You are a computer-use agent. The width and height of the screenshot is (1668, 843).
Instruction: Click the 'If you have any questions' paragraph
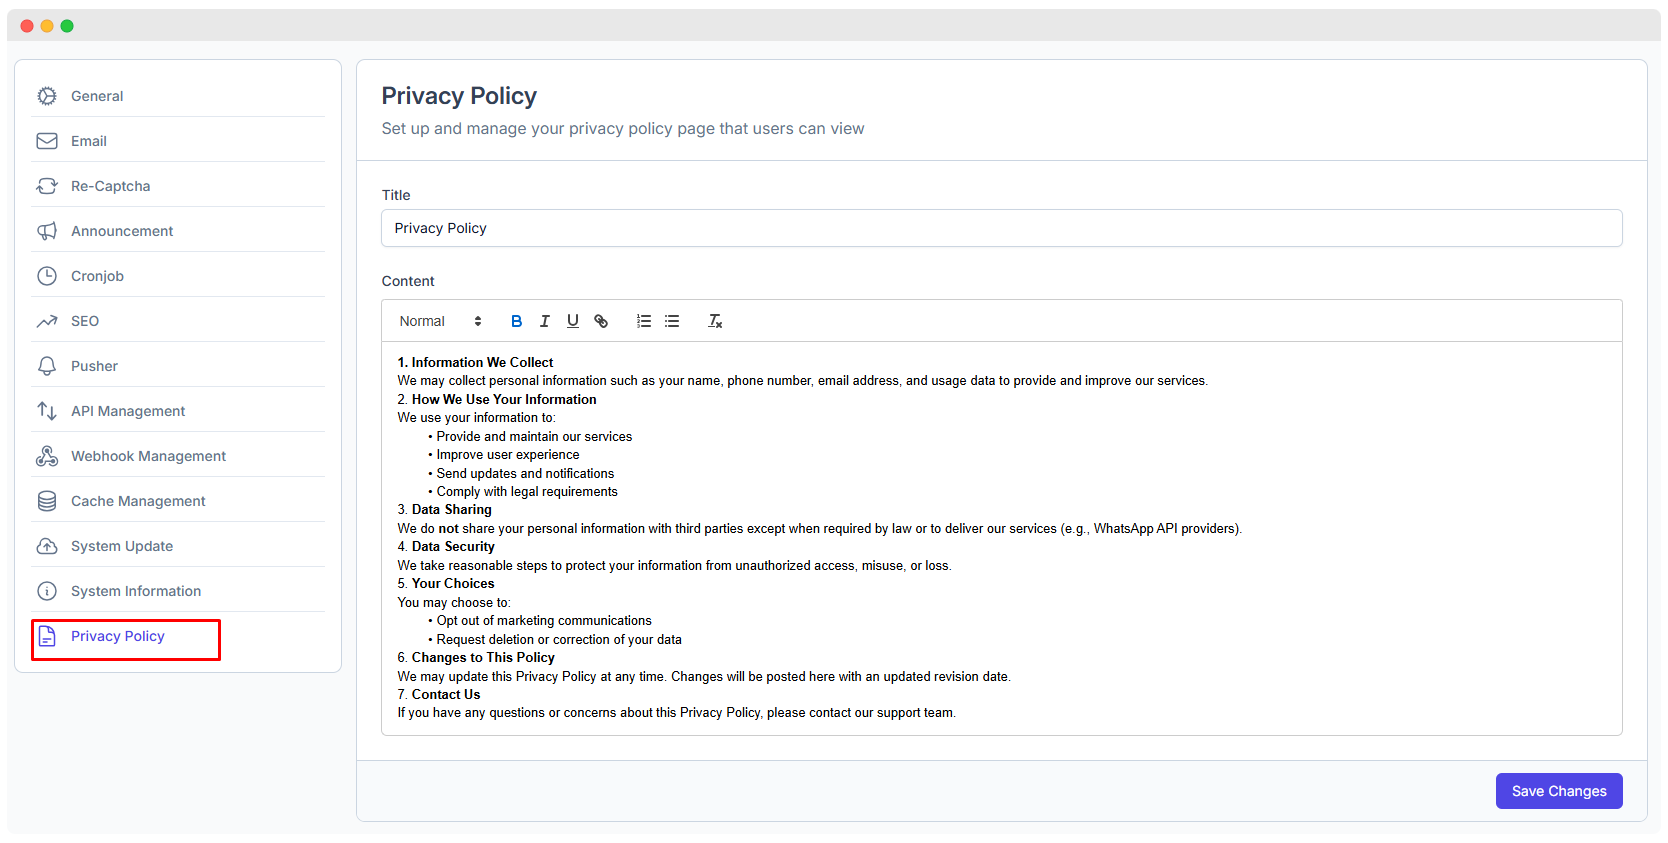(676, 712)
